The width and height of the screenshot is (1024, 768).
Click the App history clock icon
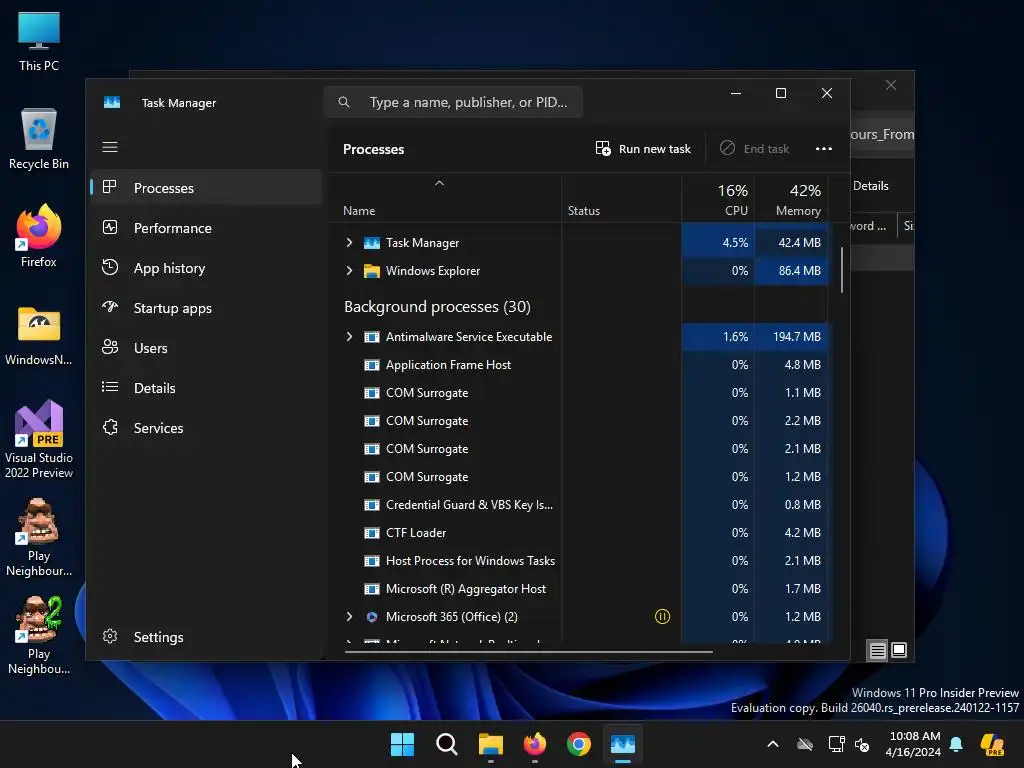[110, 267]
